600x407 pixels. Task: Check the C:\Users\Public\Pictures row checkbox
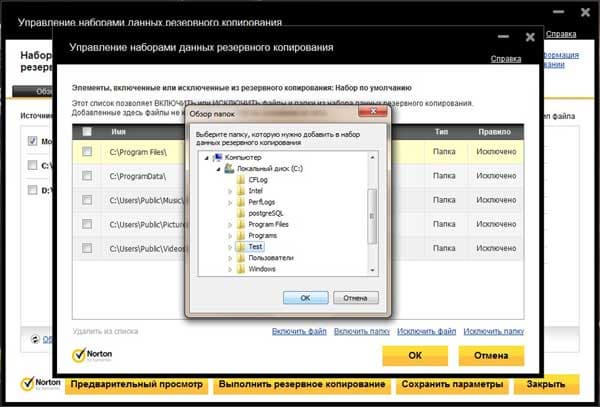click(87, 224)
